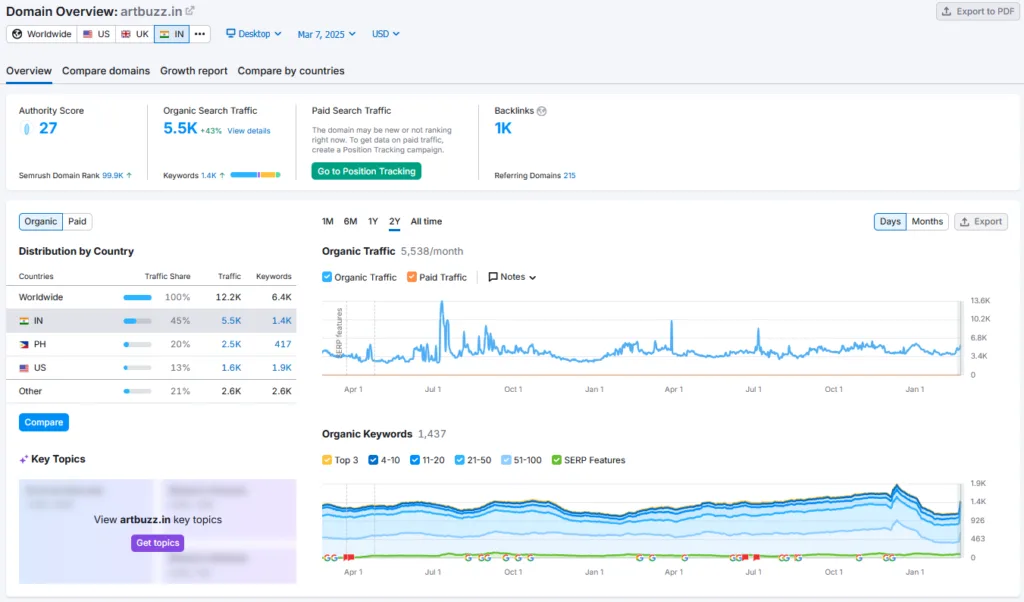Screen dimensions: 1024x602
Task: Select the Paid tab
Action: point(77,221)
